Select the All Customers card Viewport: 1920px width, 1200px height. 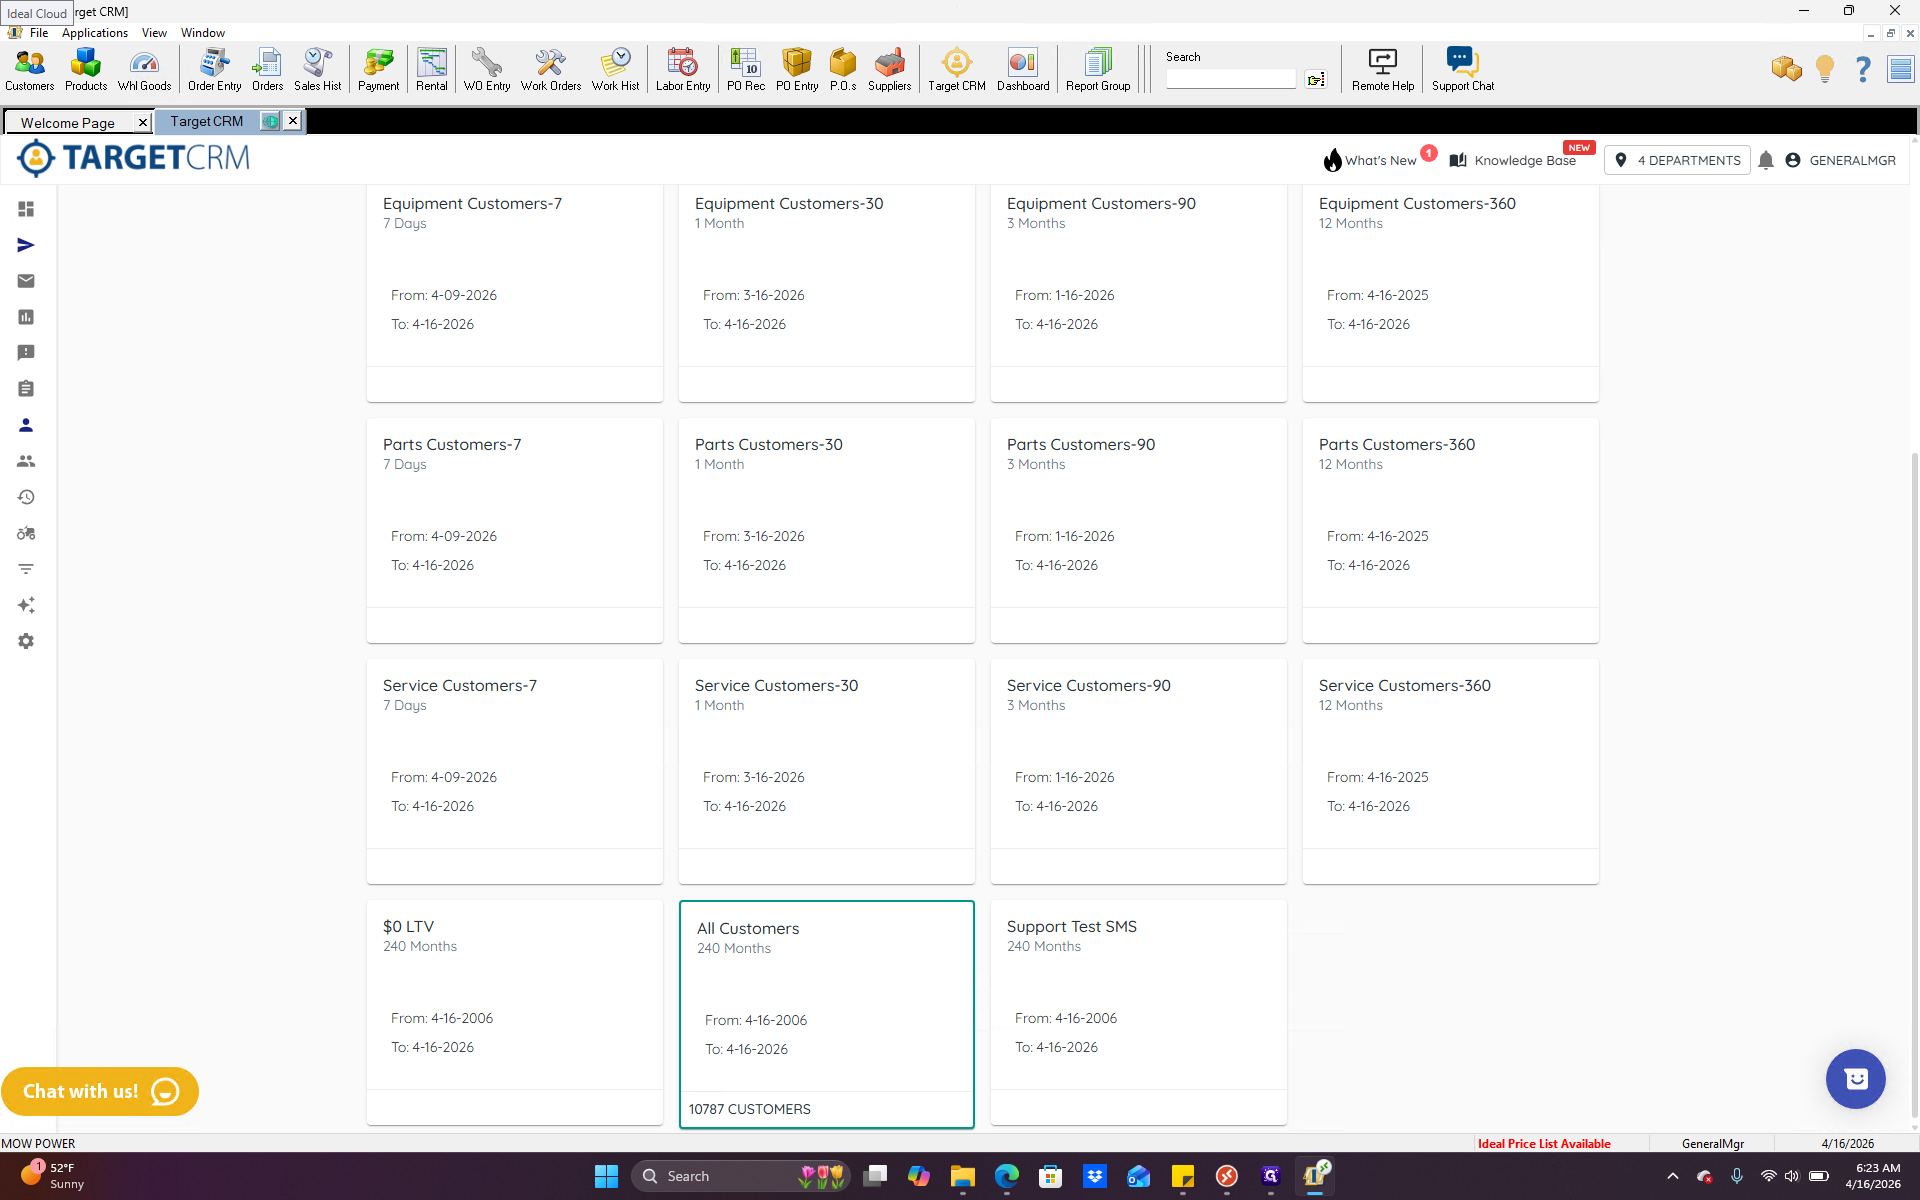[827, 1014]
